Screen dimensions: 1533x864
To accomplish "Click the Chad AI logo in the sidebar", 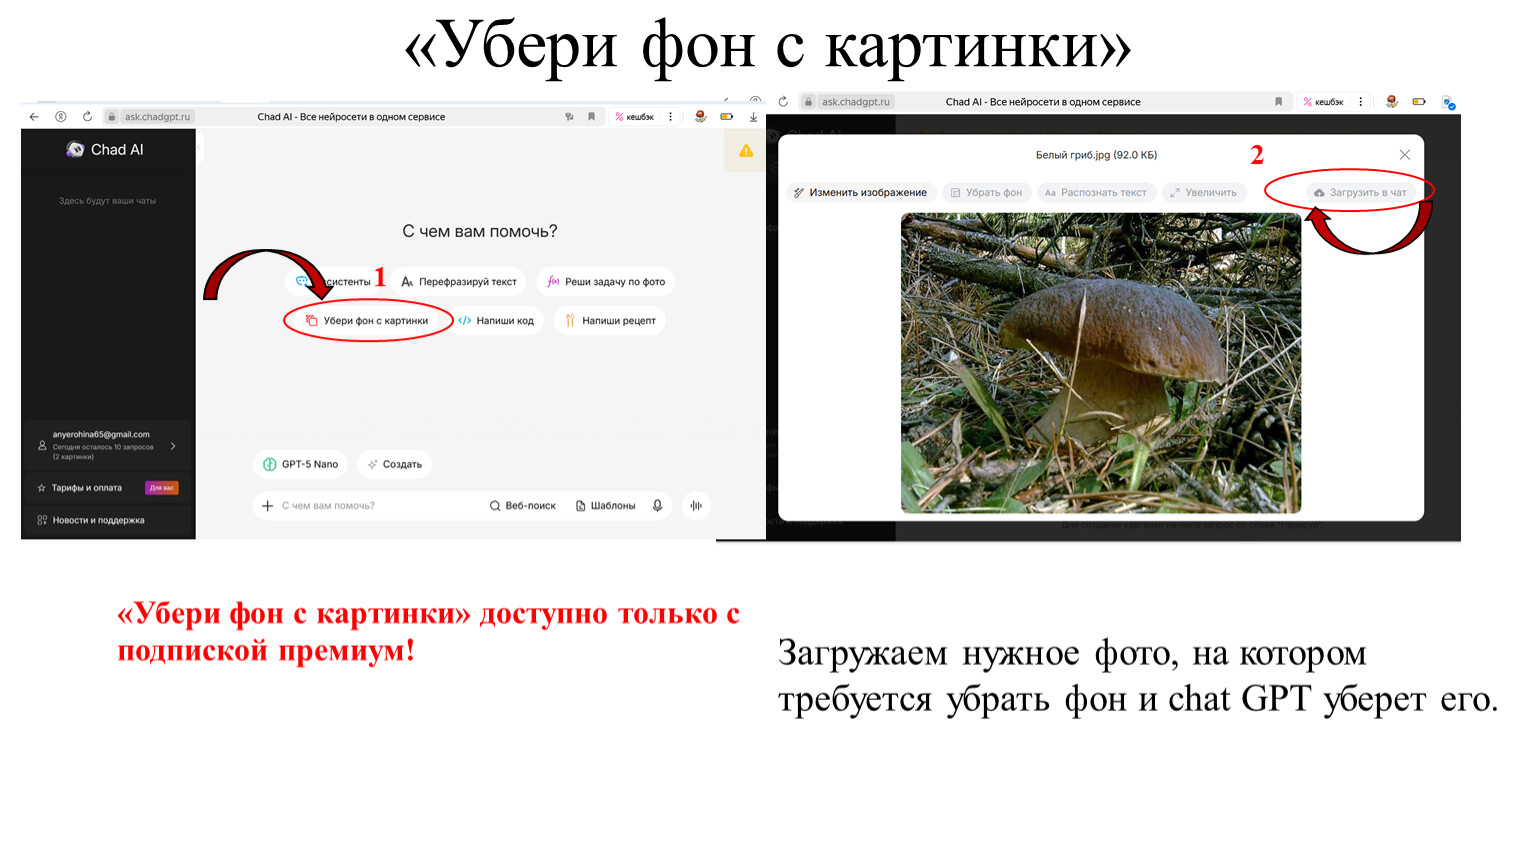I will [105, 150].
